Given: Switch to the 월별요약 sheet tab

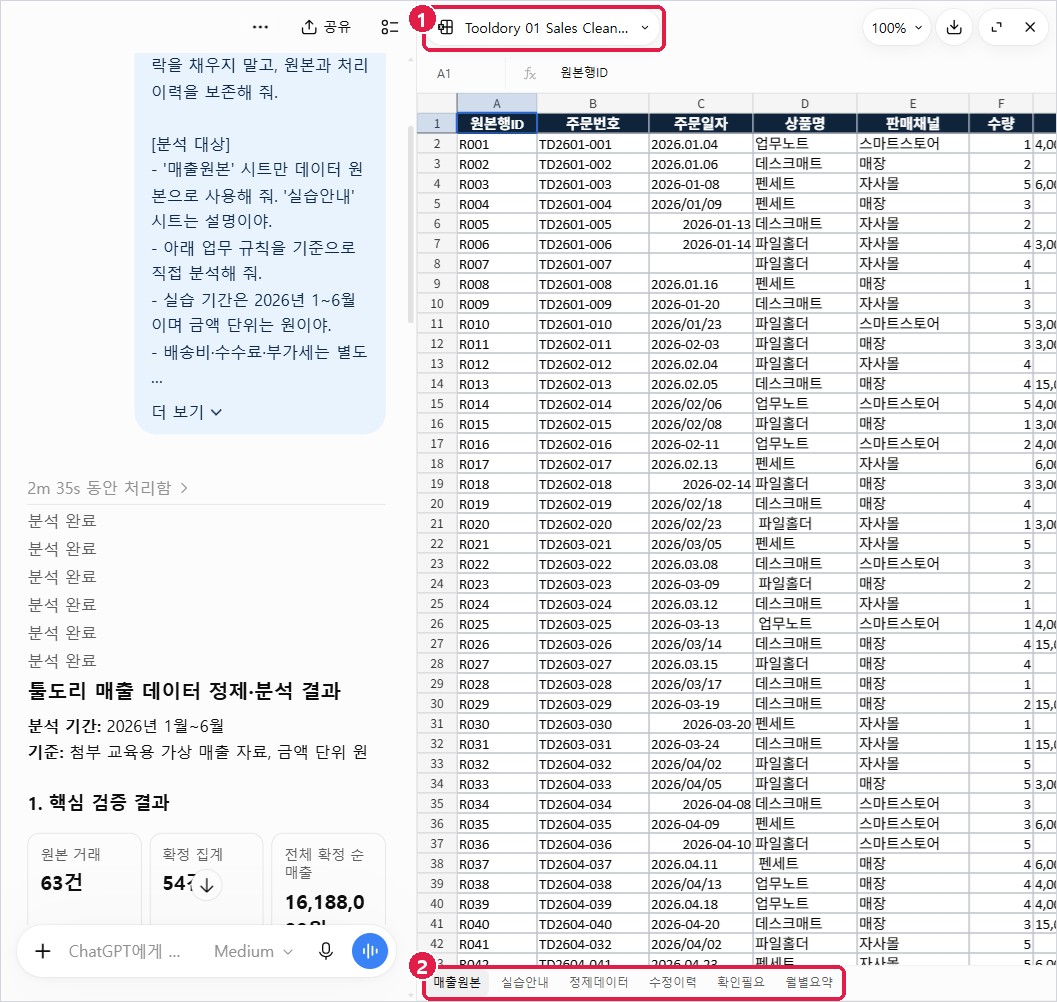Looking at the screenshot, I should [809, 982].
